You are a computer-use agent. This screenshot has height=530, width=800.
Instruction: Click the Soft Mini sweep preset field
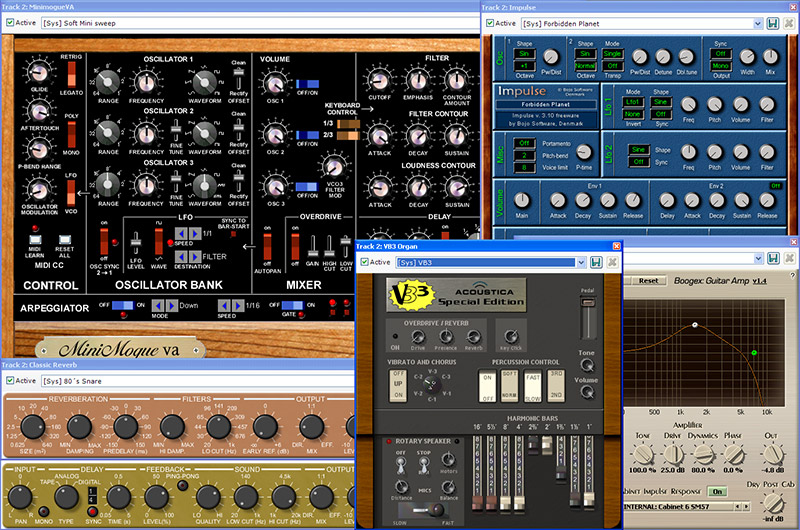(x=260, y=23)
